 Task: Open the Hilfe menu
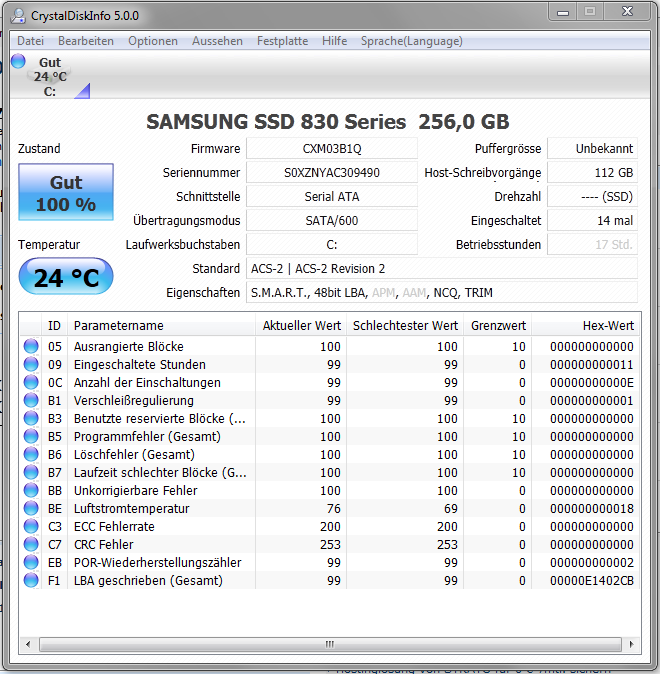(x=335, y=41)
